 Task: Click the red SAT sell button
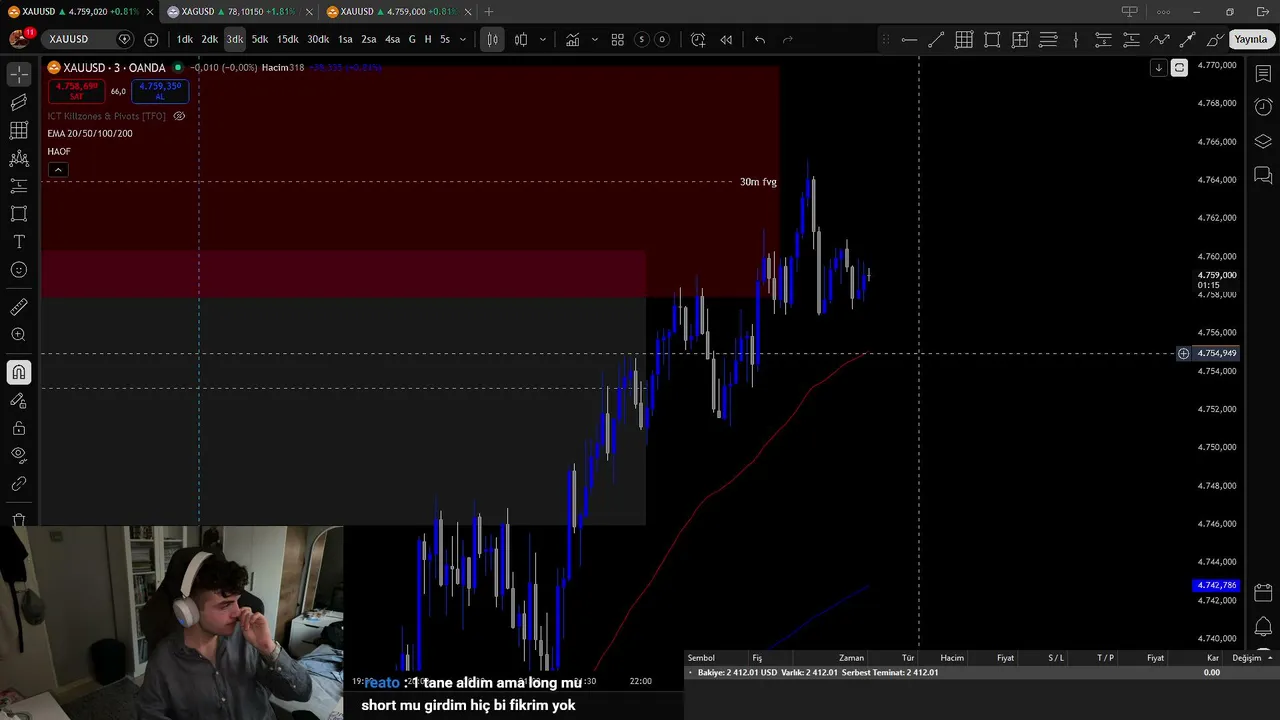point(76,91)
